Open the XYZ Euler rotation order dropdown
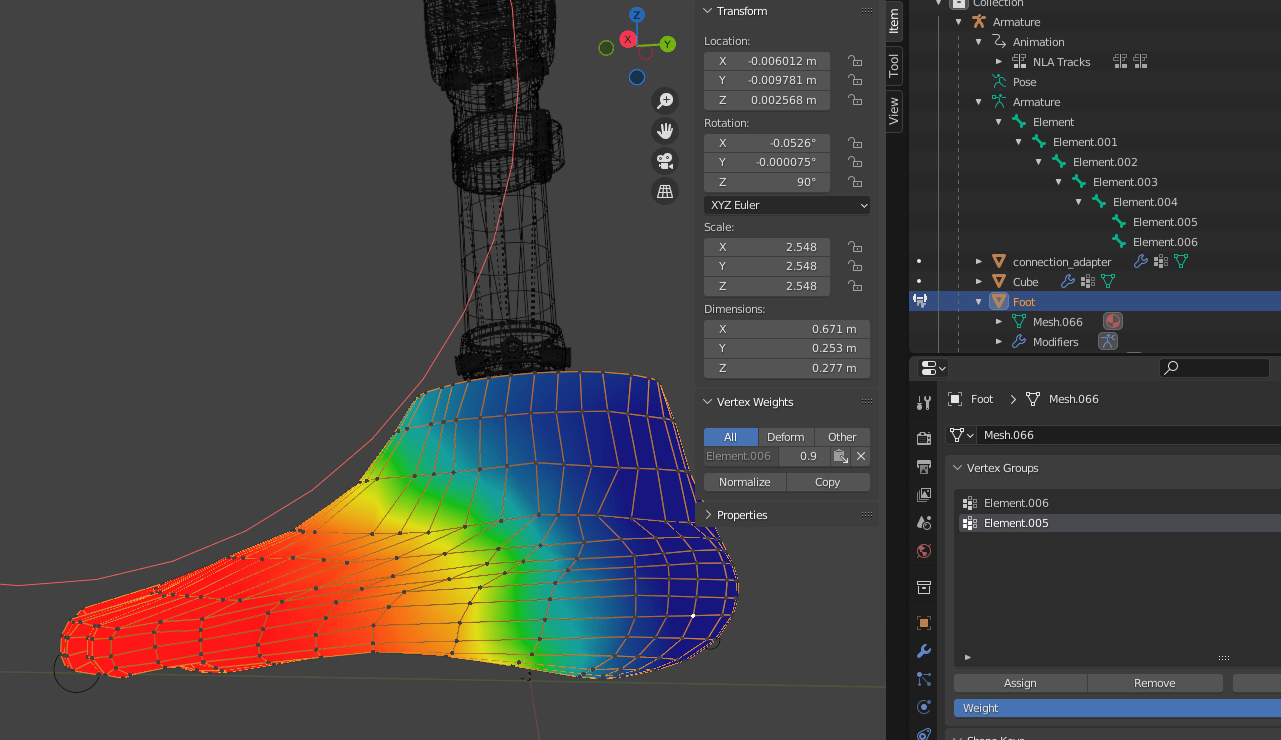Viewport: 1281px width, 740px height. pos(786,203)
